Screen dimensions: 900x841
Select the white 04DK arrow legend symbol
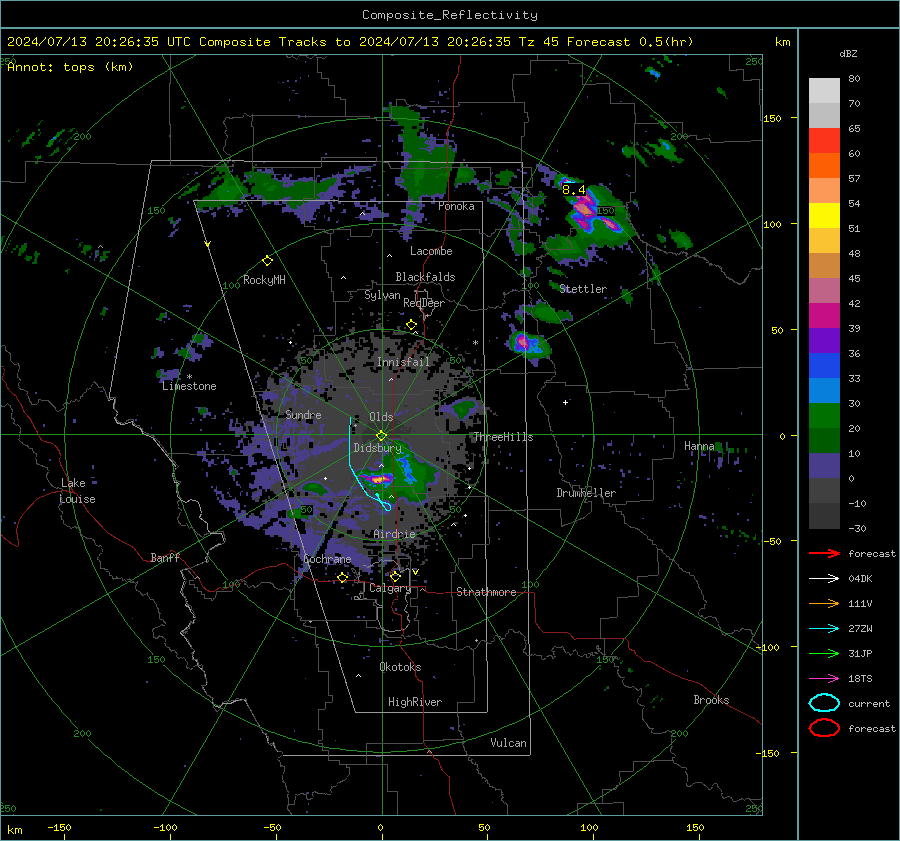(824, 578)
